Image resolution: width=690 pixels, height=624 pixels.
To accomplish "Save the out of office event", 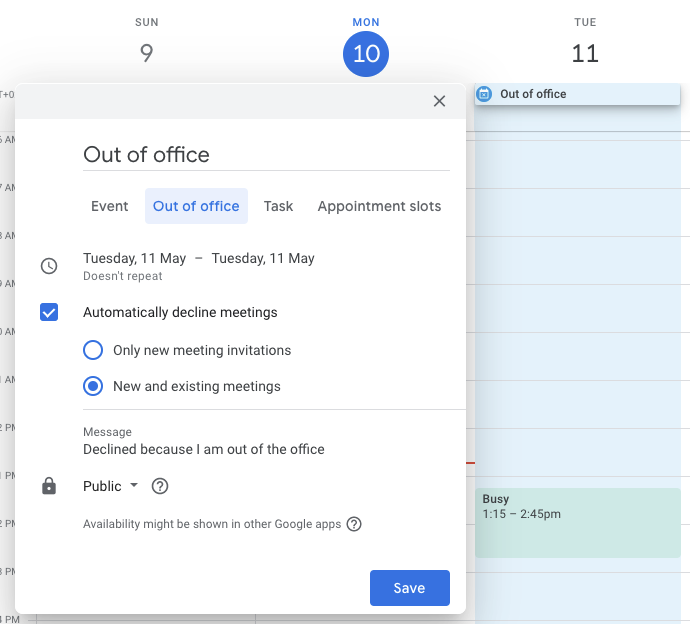I will tap(410, 588).
